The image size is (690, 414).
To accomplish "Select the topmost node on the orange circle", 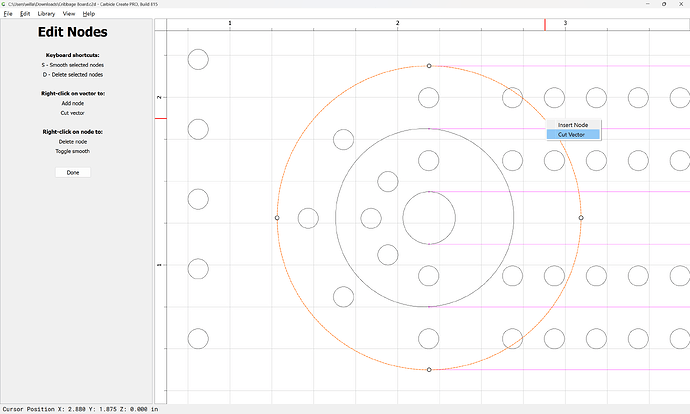I will [x=429, y=66].
